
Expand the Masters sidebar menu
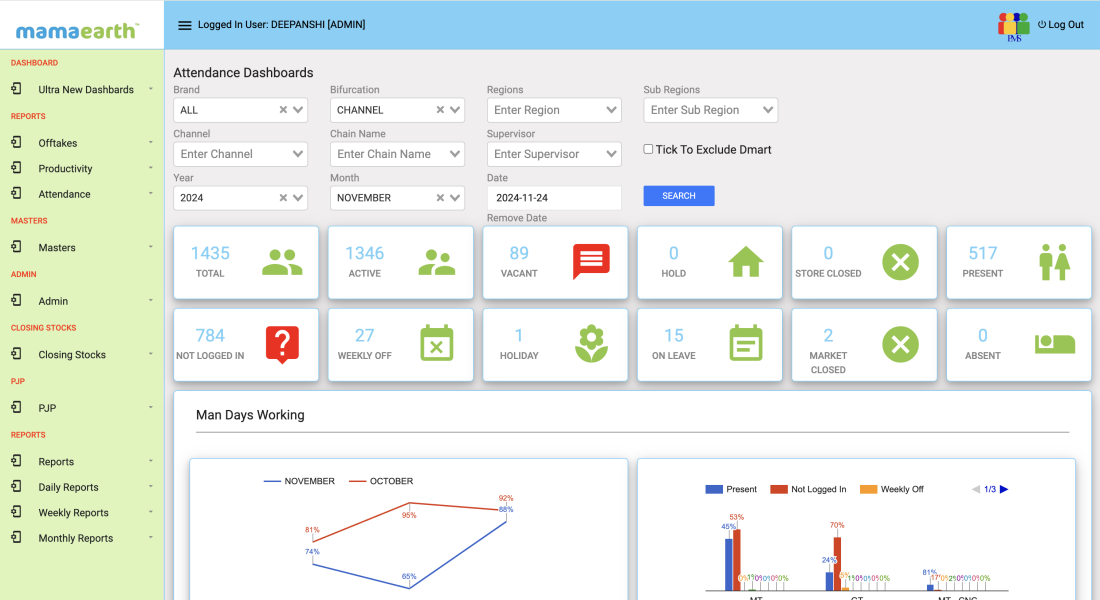tap(82, 247)
